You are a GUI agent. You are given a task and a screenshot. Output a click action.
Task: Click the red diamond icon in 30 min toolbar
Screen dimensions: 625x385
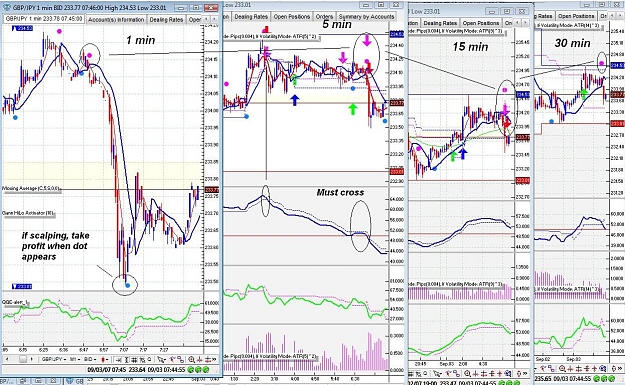click(x=613, y=369)
